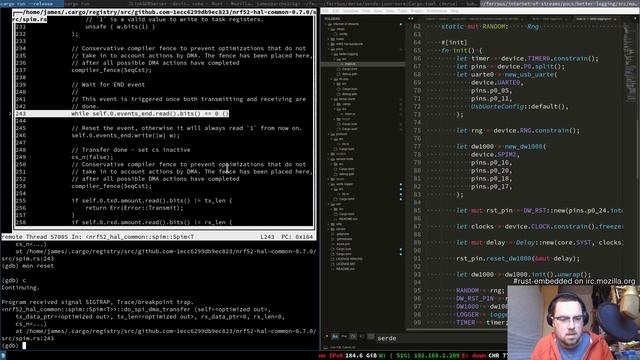This screenshot has width=640, height=360.
Task: Click PC: 0x164 in gdb status line
Action: (x=297, y=237)
